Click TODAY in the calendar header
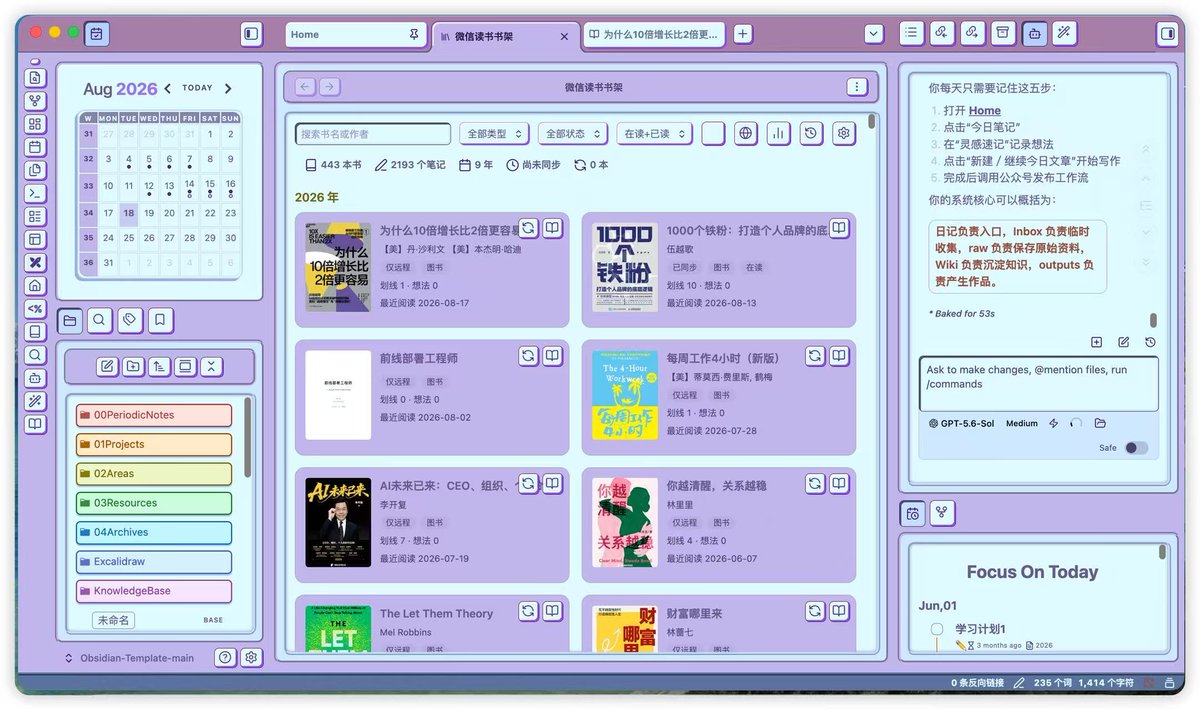This screenshot has height=710, width=1200. (x=197, y=88)
